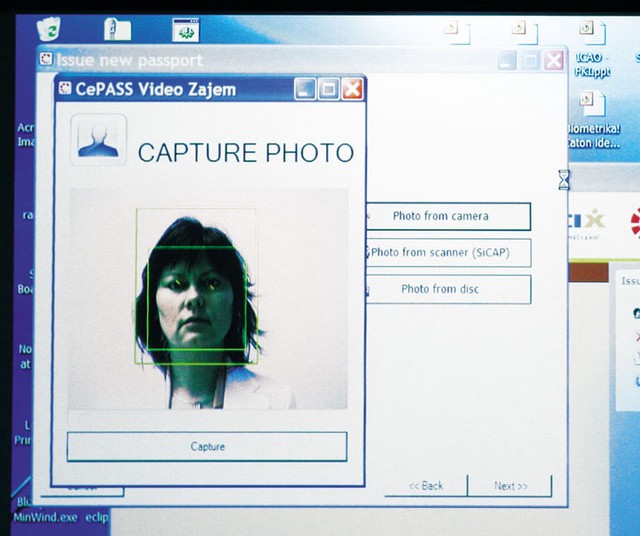Maximize the Issue new passport window
The width and height of the screenshot is (640, 536).
coord(530,61)
